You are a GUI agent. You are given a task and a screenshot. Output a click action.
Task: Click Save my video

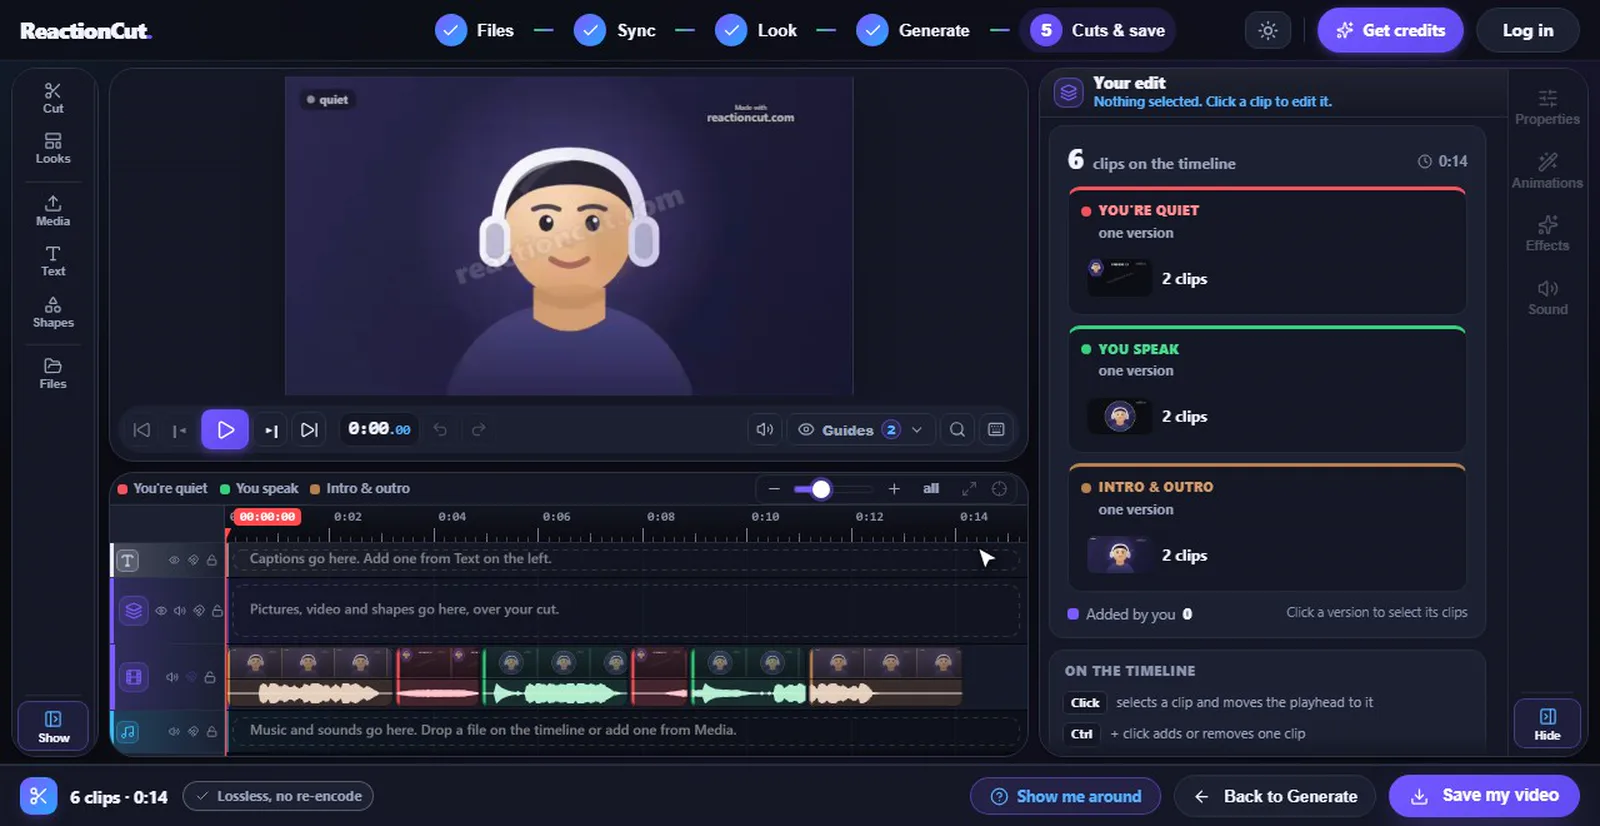coord(1485,796)
